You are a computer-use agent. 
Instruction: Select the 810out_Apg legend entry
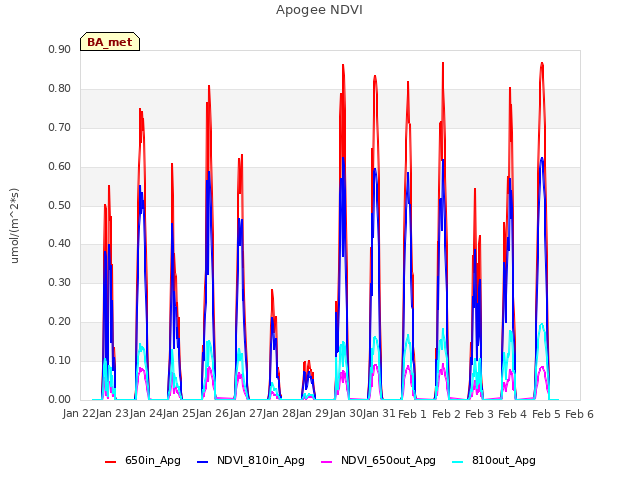tap(494, 460)
